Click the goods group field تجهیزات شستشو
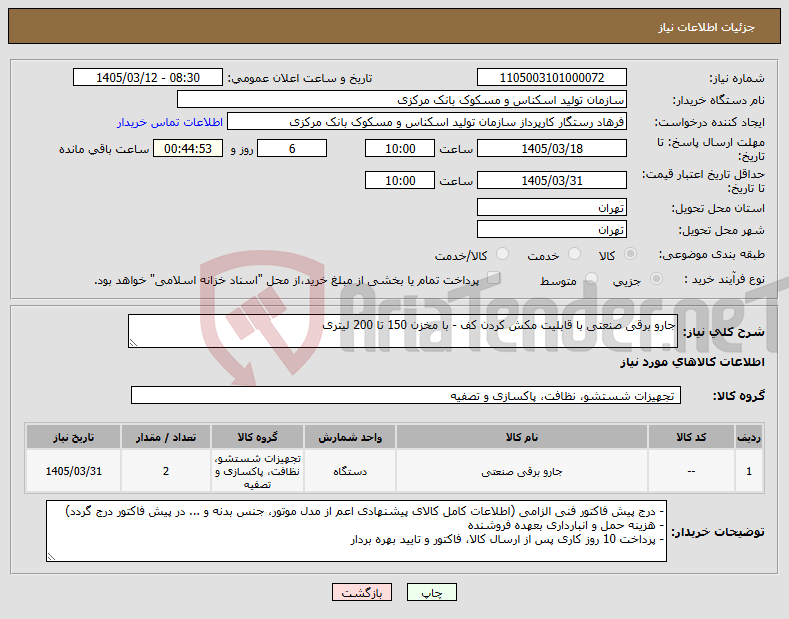Screen dimensions: 789x619 tap(406, 396)
